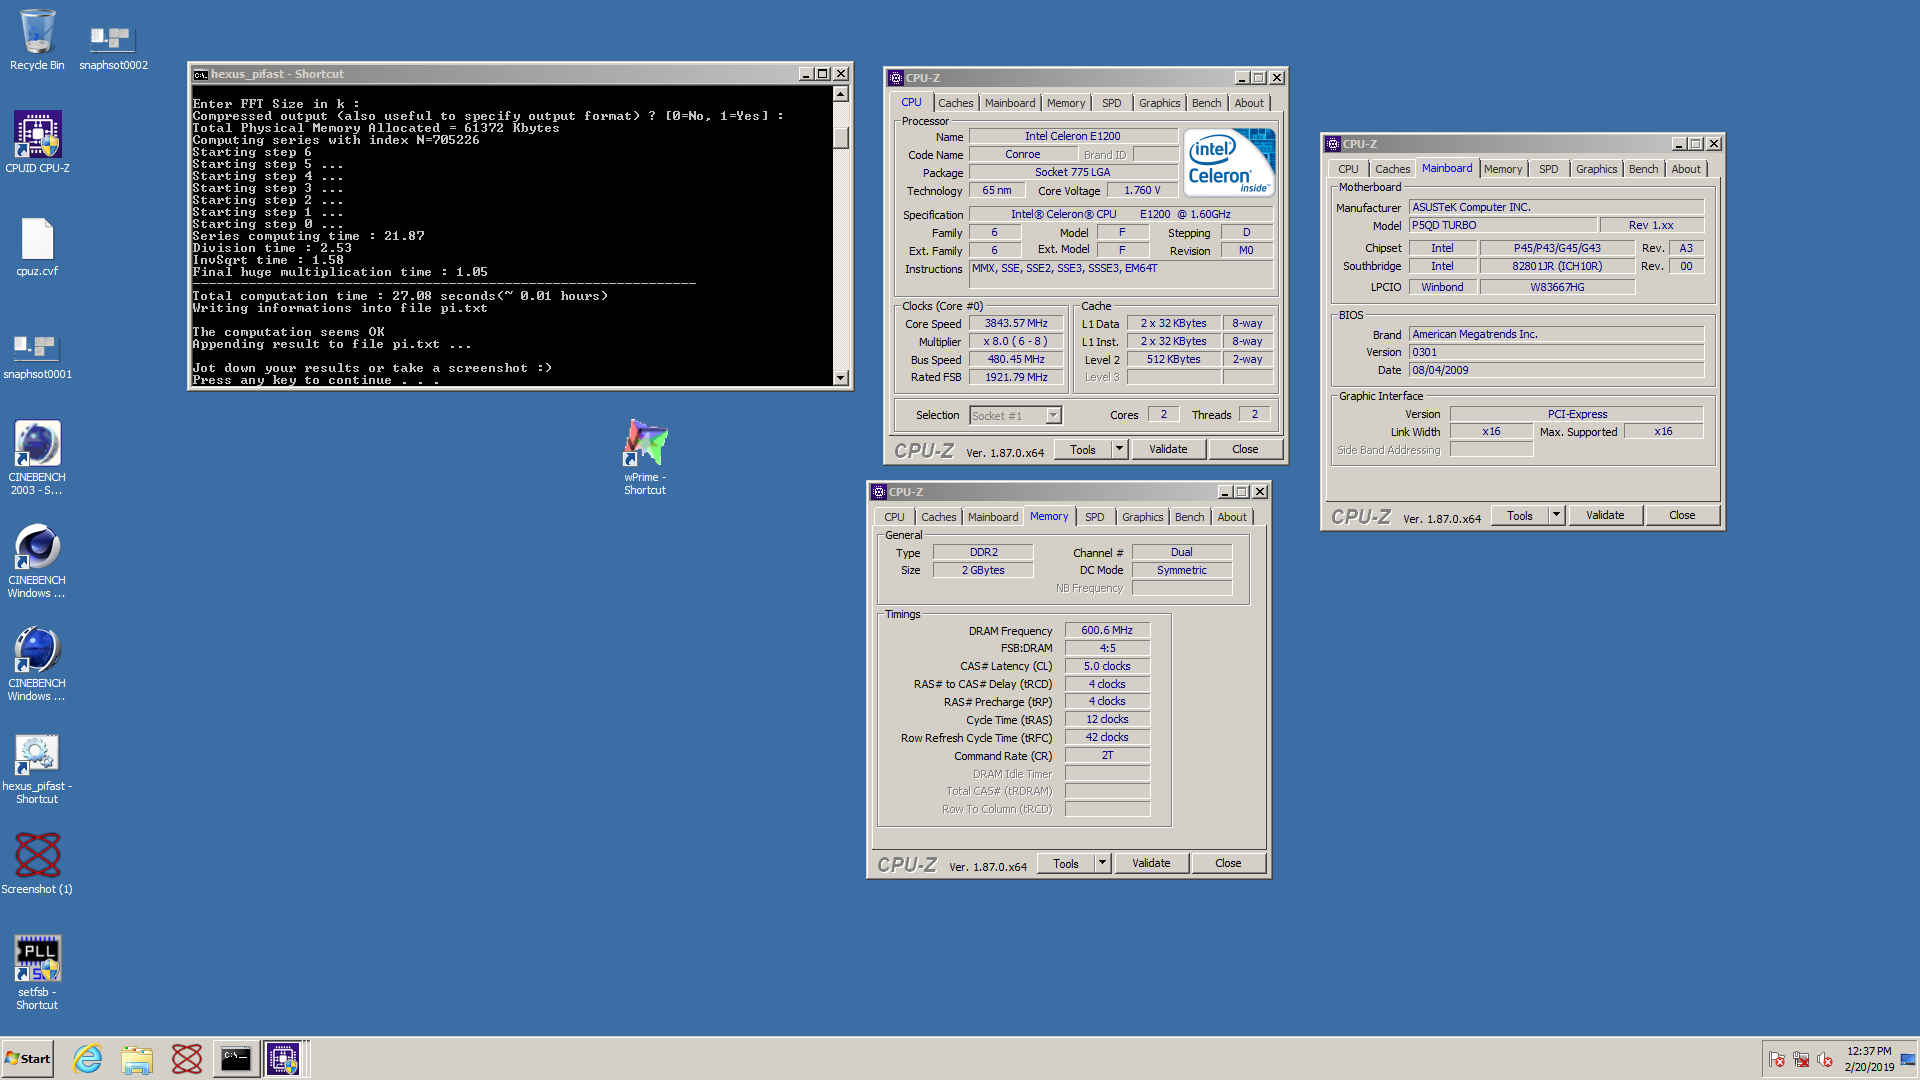Click console scrollbar up arrow

click(840, 94)
